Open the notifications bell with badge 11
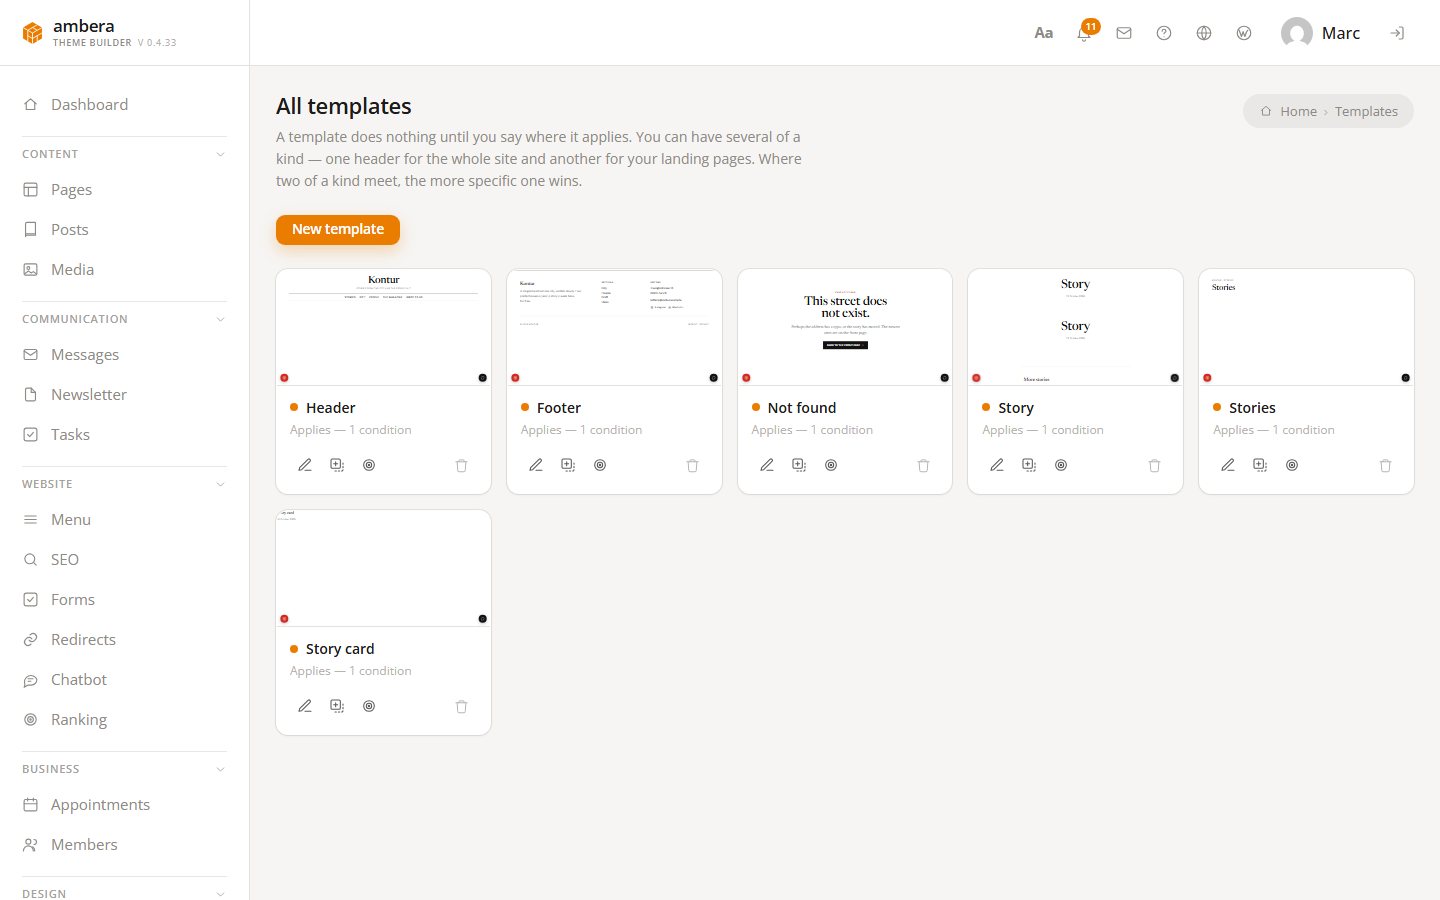This screenshot has height=900, width=1440. pos(1085,32)
